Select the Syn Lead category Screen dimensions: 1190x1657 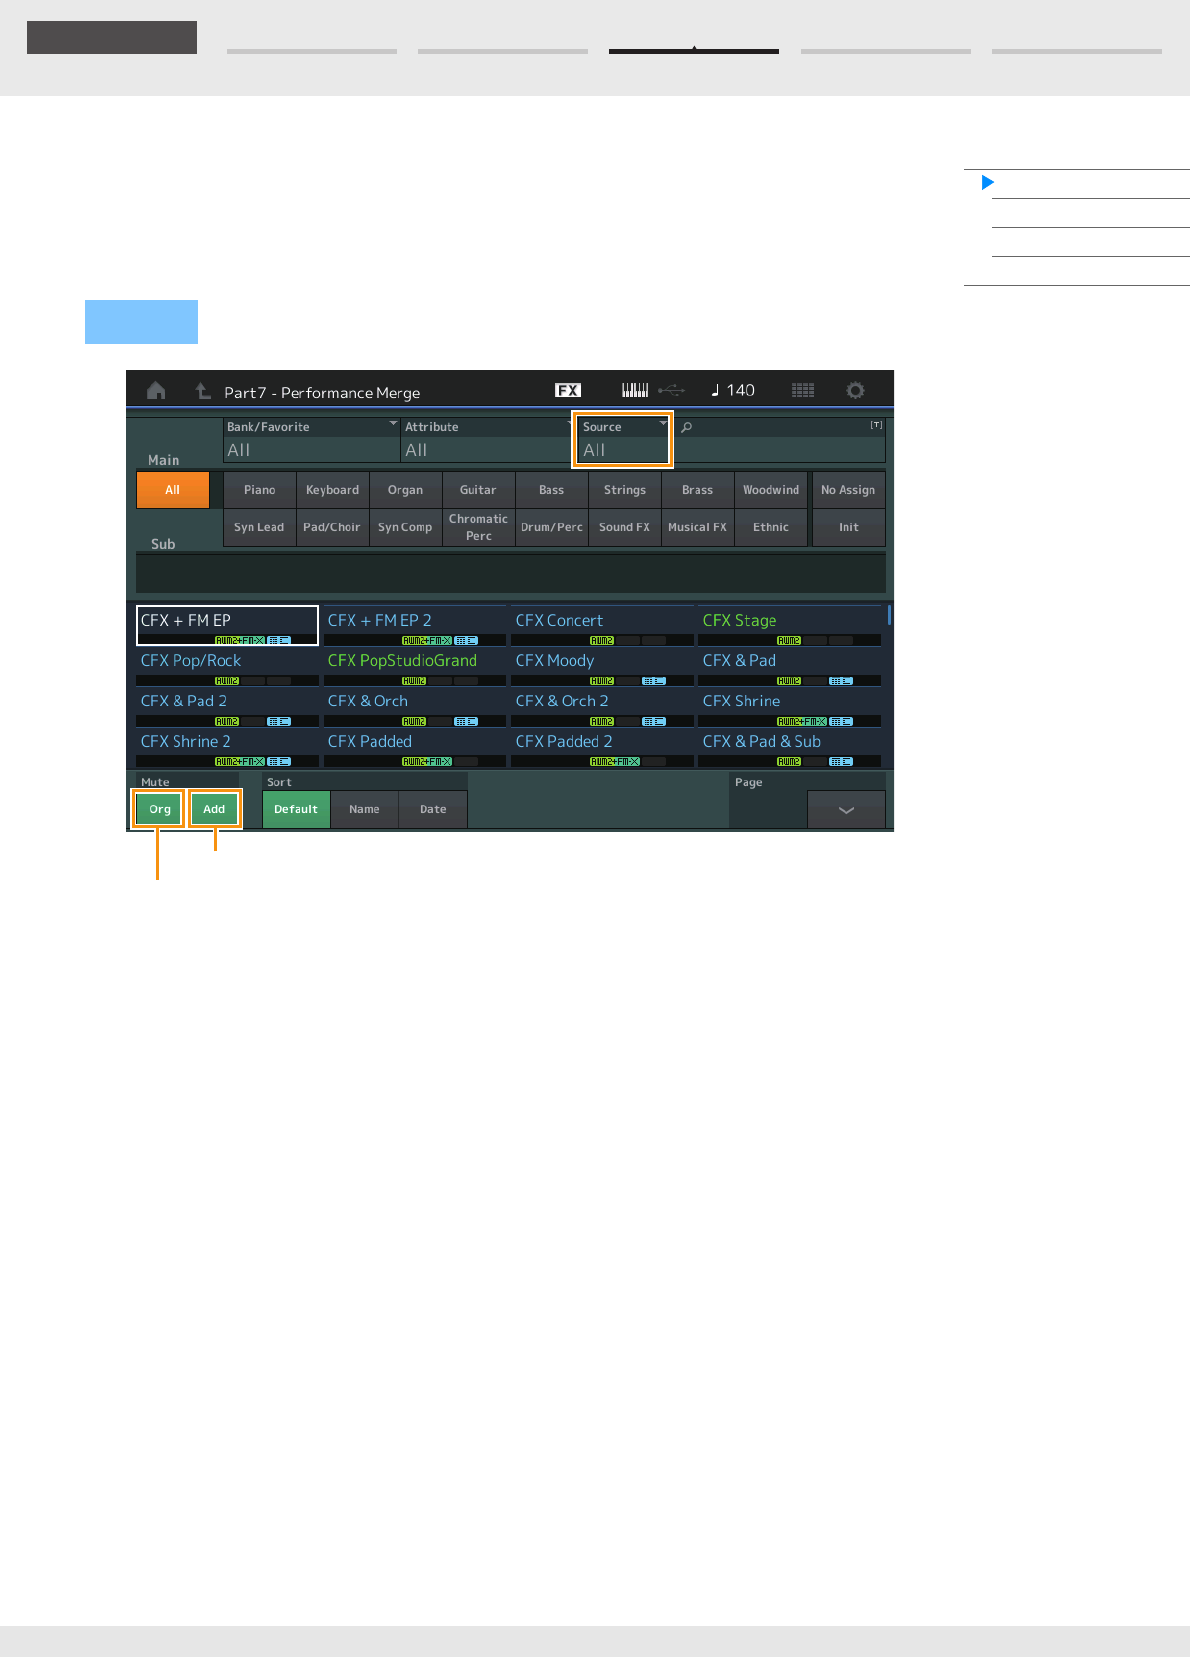[x=260, y=527]
